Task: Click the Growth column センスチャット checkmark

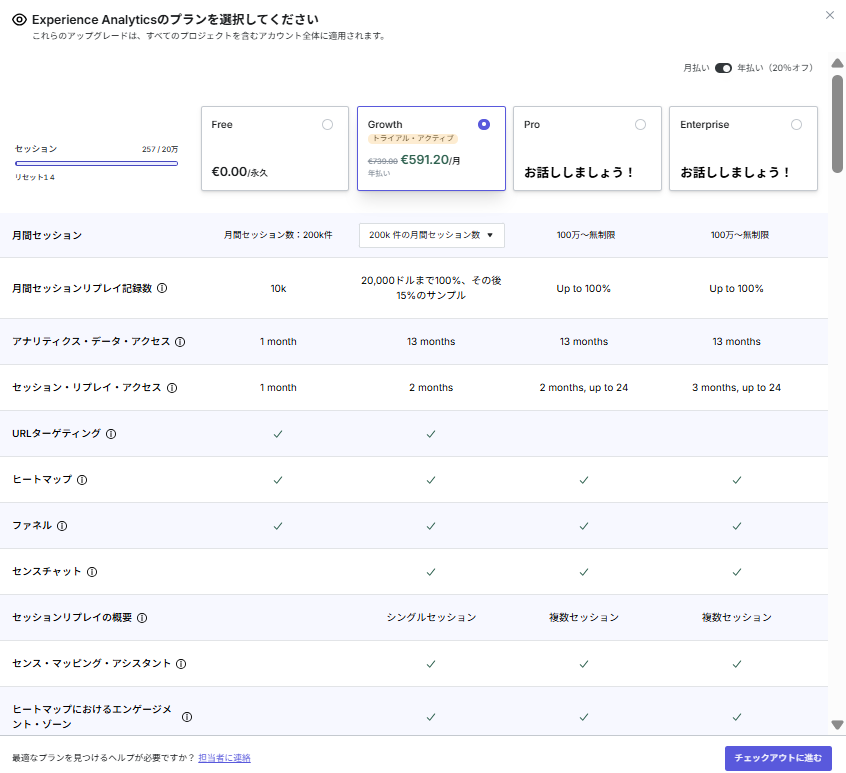Action: (431, 572)
